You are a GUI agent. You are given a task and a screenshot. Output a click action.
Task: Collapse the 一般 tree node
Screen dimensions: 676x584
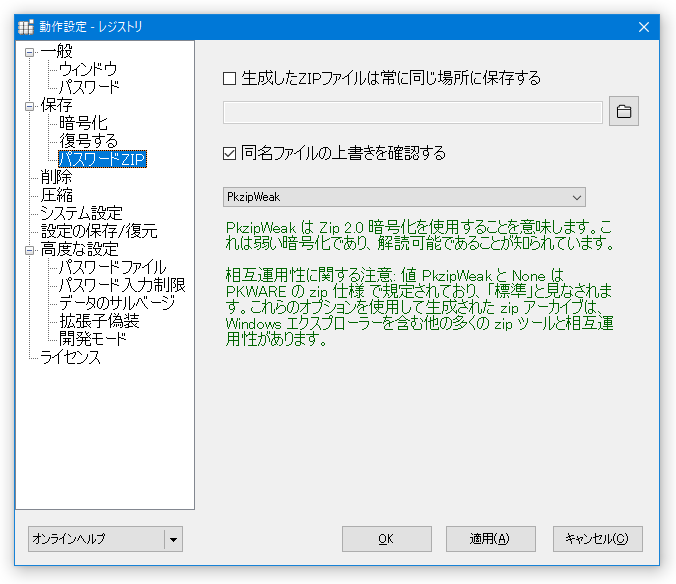pyautogui.click(x=29, y=53)
